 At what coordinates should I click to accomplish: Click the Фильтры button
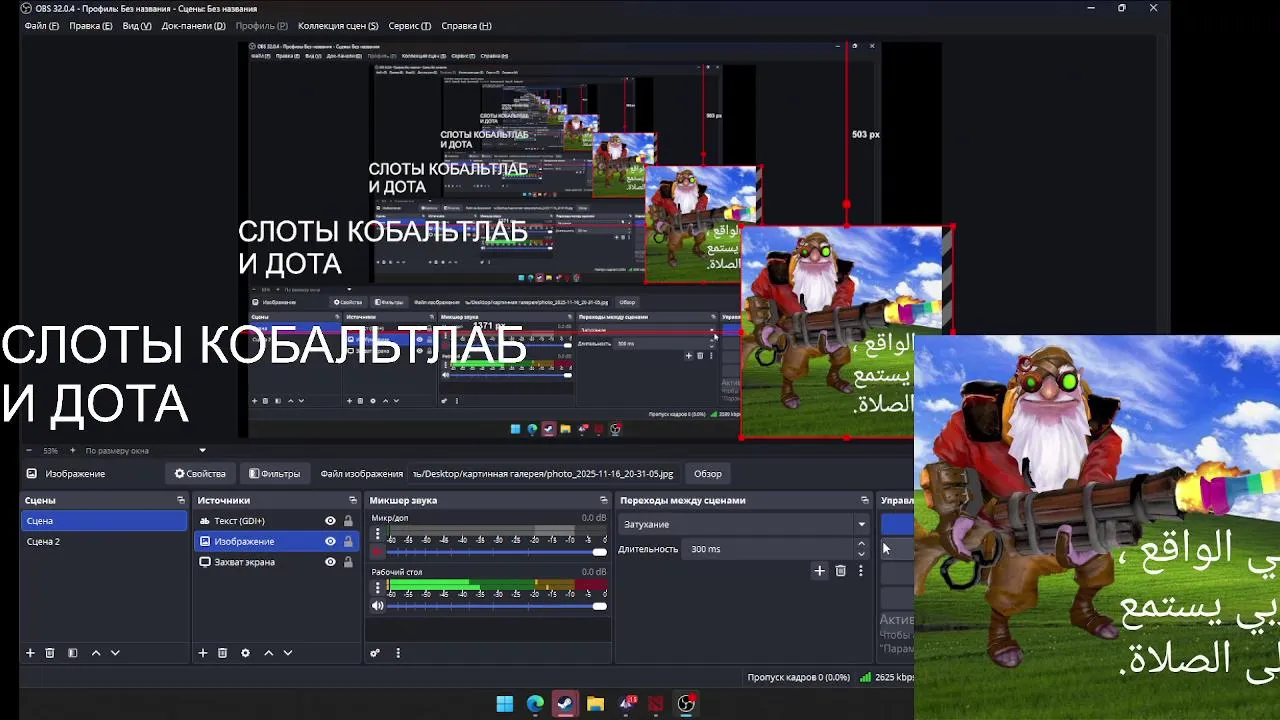[x=274, y=474]
